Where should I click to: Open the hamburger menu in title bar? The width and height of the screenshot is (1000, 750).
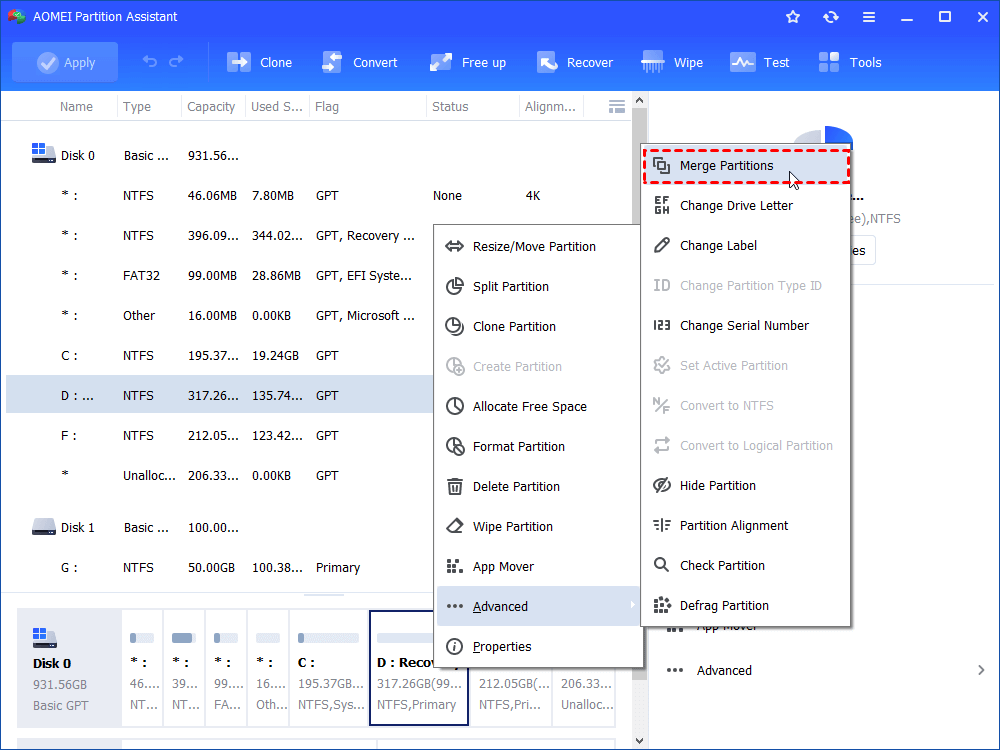click(x=869, y=17)
